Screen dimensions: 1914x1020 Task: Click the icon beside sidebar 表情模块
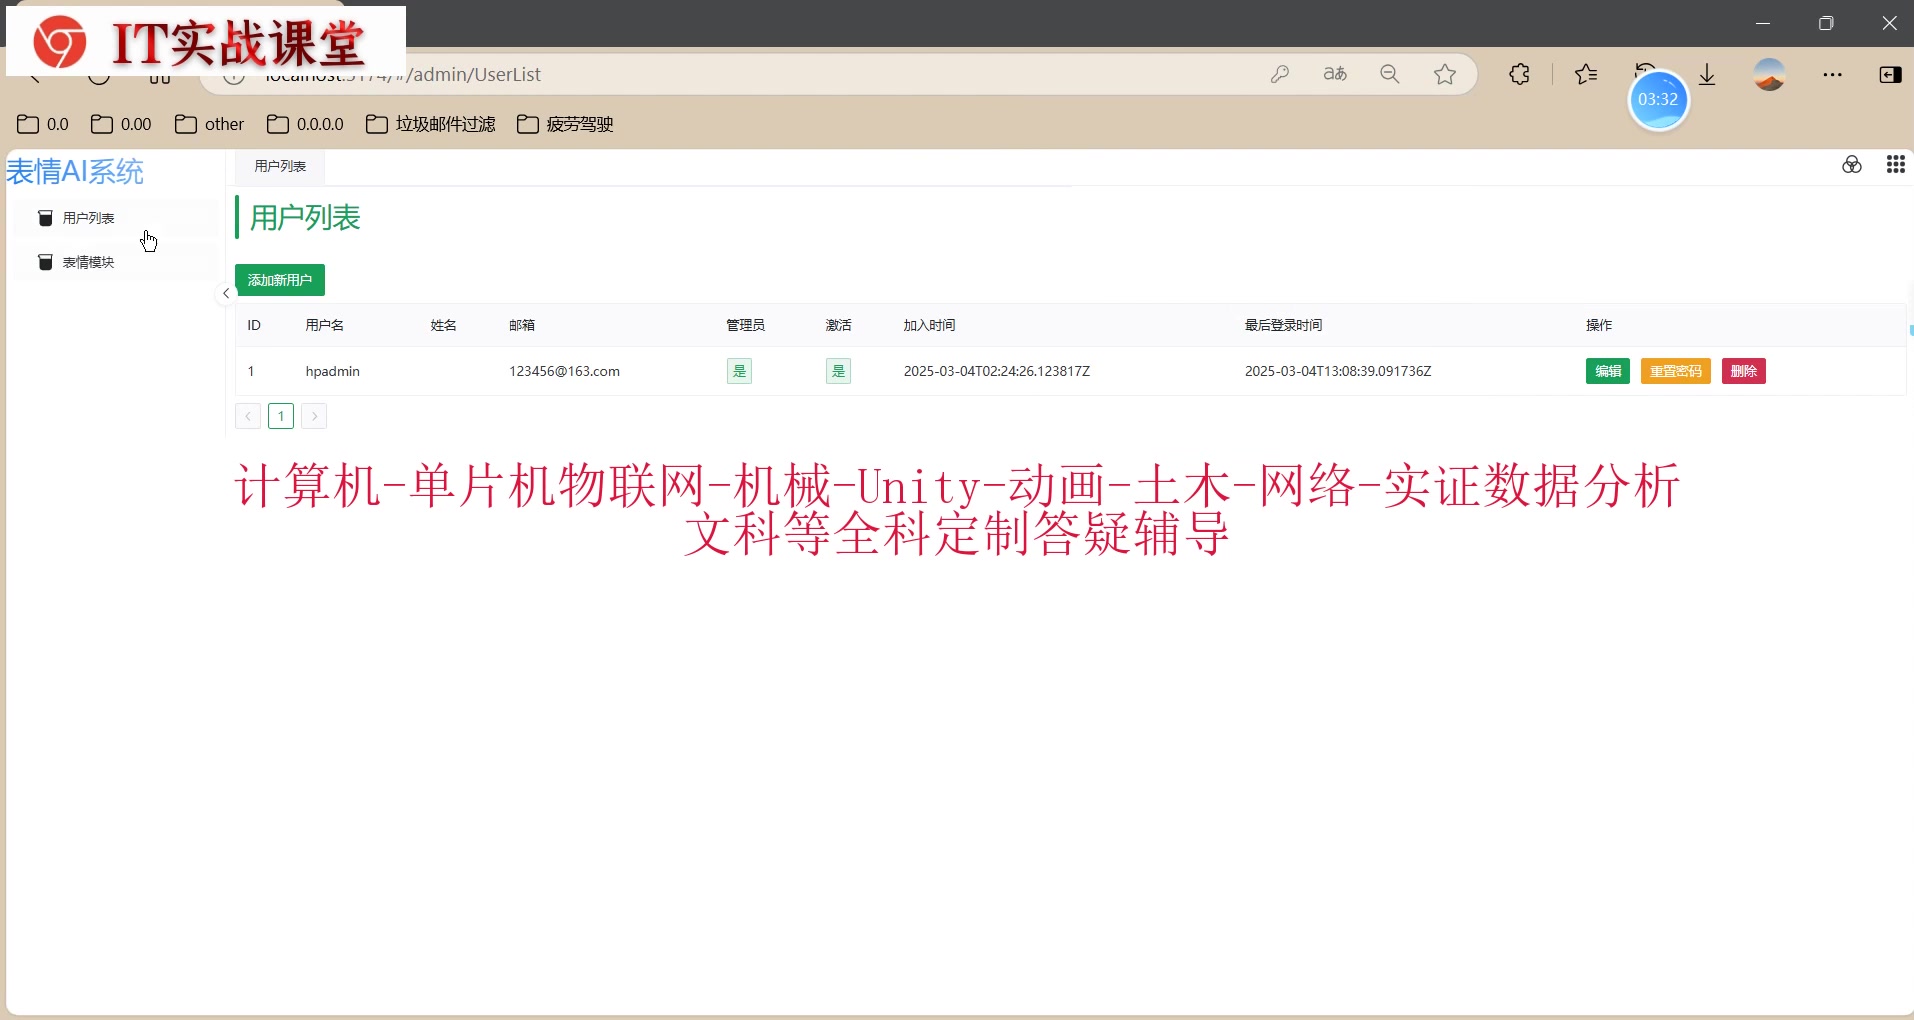[45, 262]
